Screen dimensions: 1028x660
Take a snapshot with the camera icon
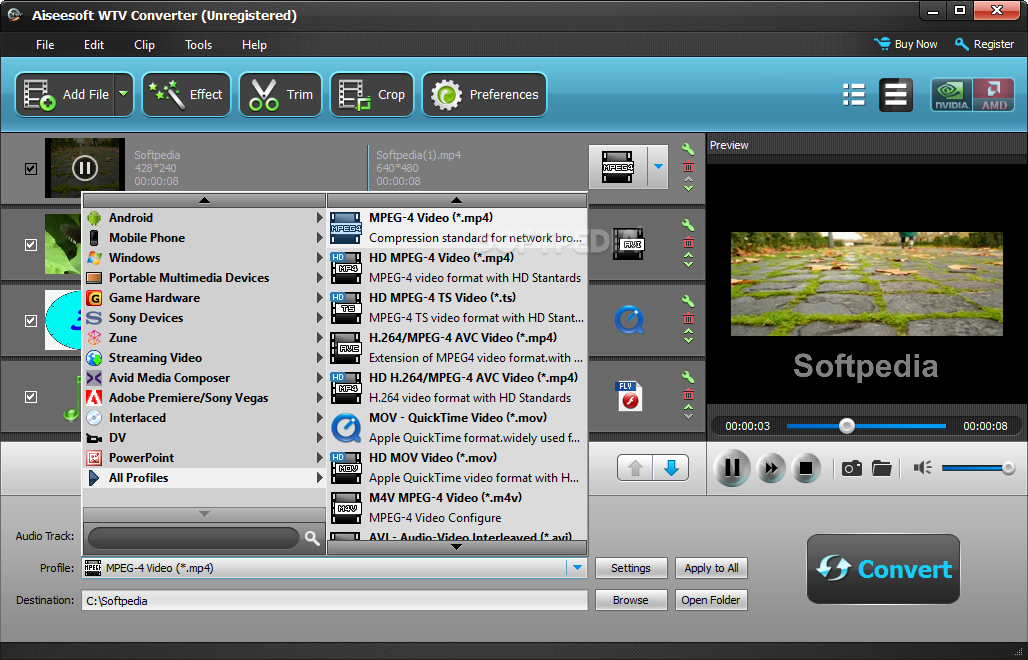pyautogui.click(x=852, y=468)
